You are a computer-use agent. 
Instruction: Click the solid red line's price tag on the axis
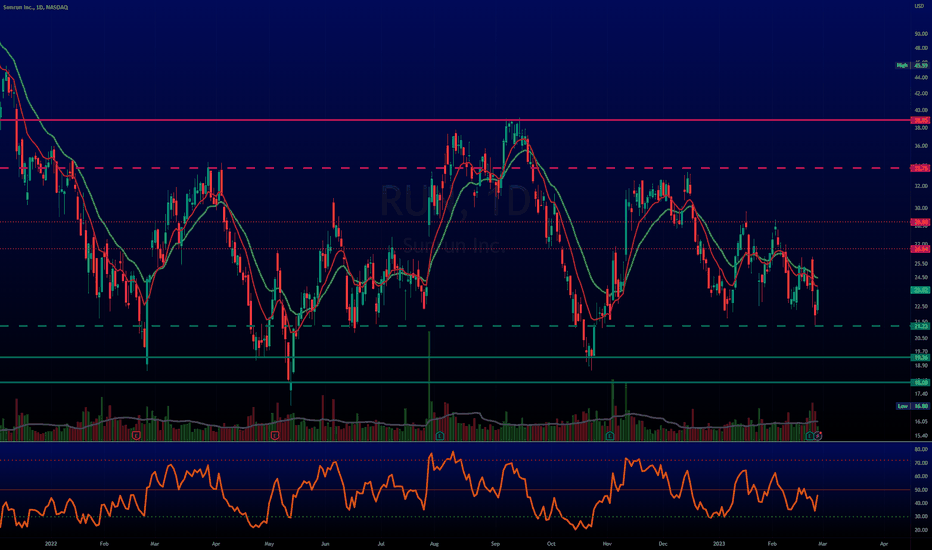point(920,120)
